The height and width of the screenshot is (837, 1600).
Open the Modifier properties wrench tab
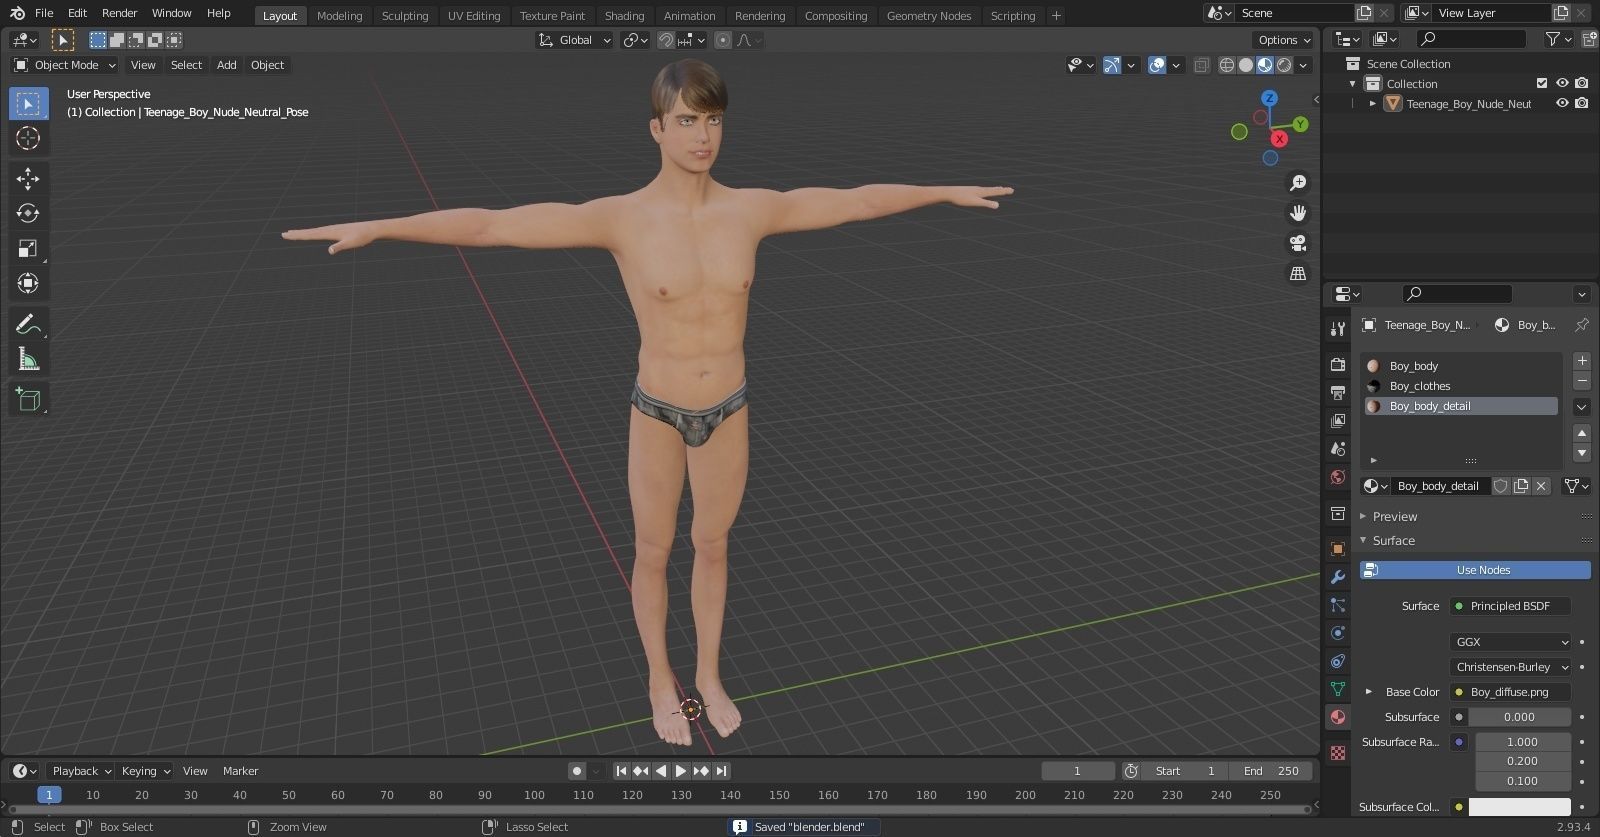tap(1338, 577)
